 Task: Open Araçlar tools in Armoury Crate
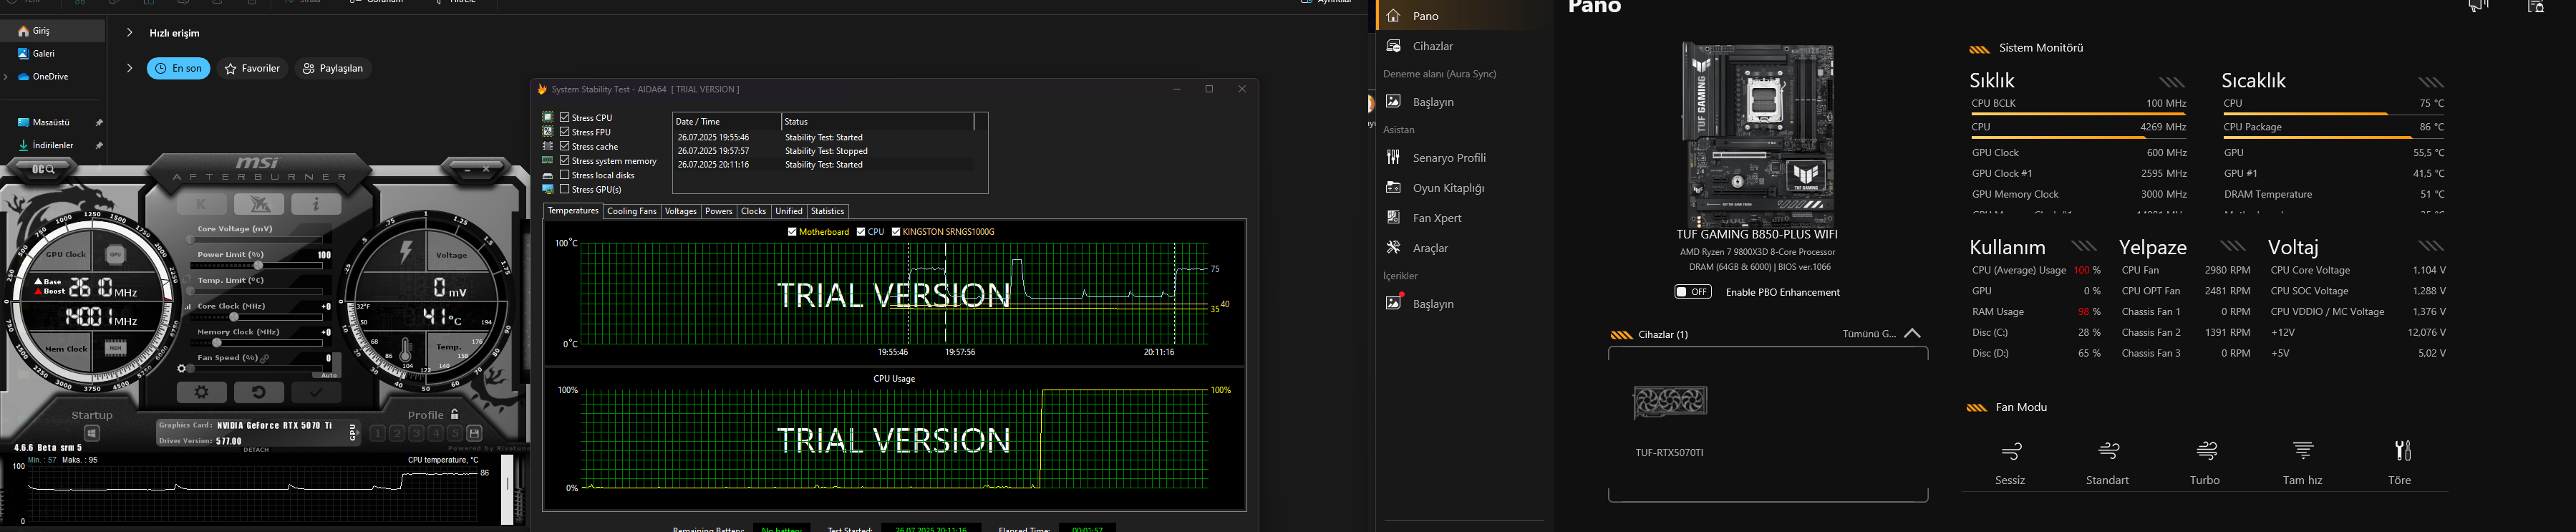click(1465, 248)
